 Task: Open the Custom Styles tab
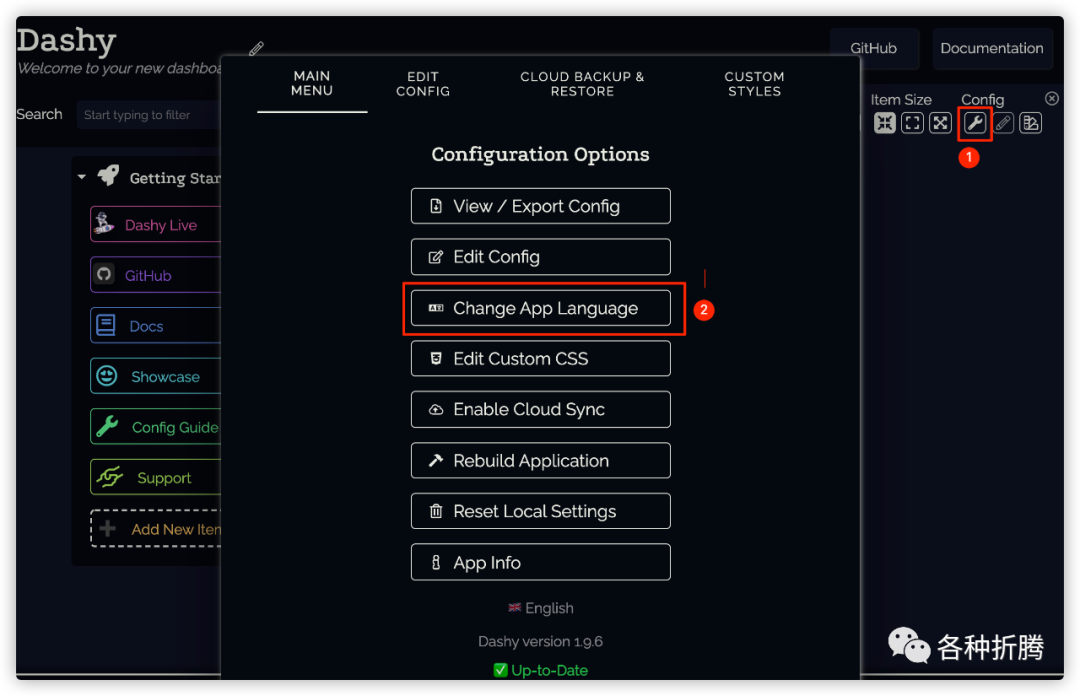coord(754,84)
